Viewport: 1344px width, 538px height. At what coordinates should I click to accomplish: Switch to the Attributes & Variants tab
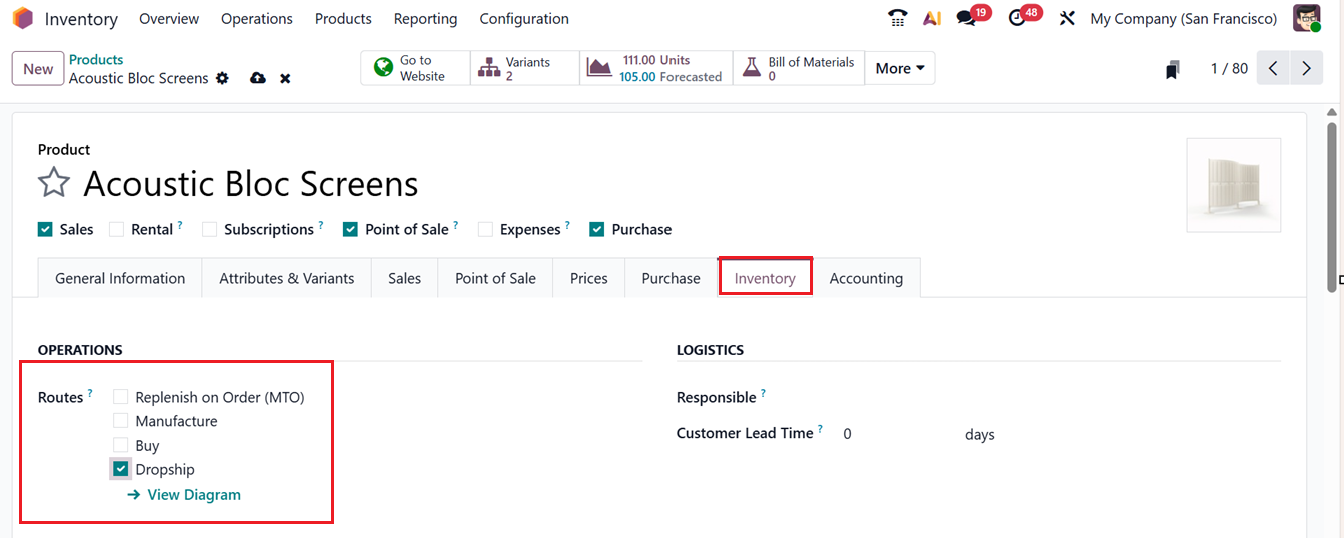287,278
